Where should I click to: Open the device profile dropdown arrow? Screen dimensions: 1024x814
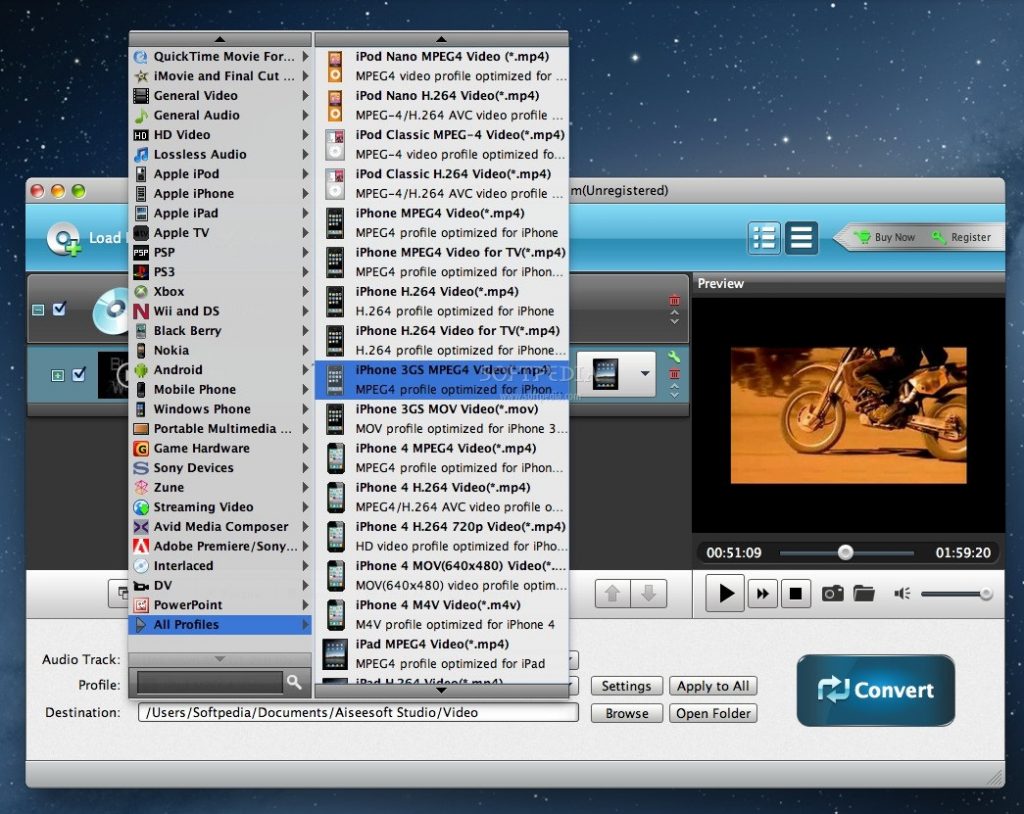tap(645, 374)
